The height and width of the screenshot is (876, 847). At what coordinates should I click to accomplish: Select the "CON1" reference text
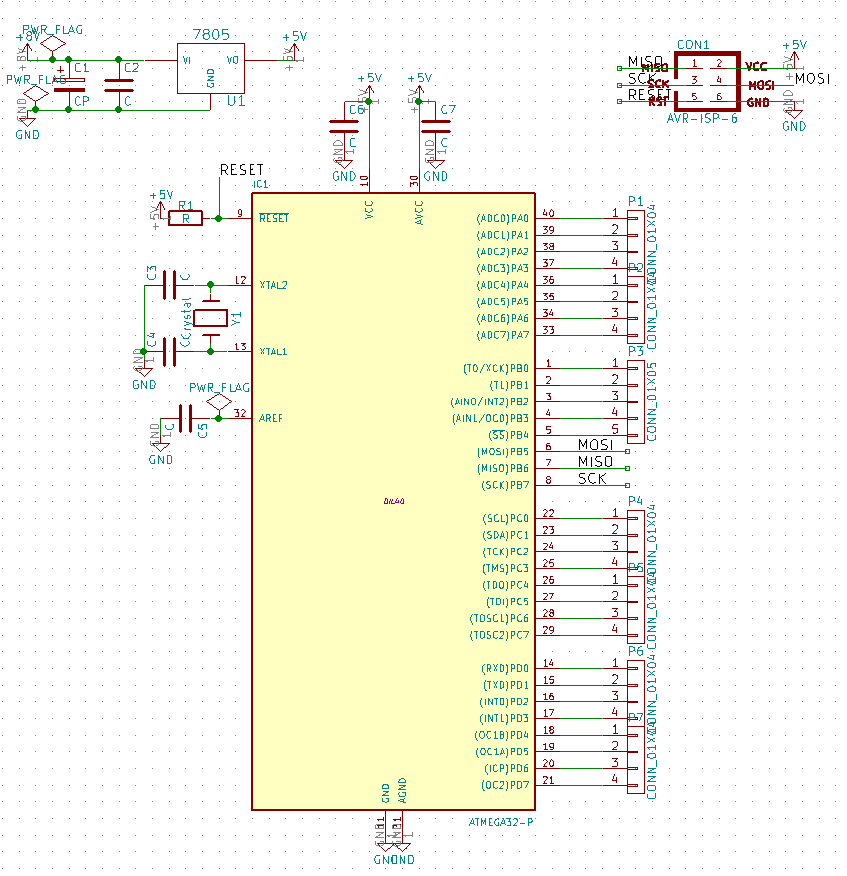tap(693, 45)
